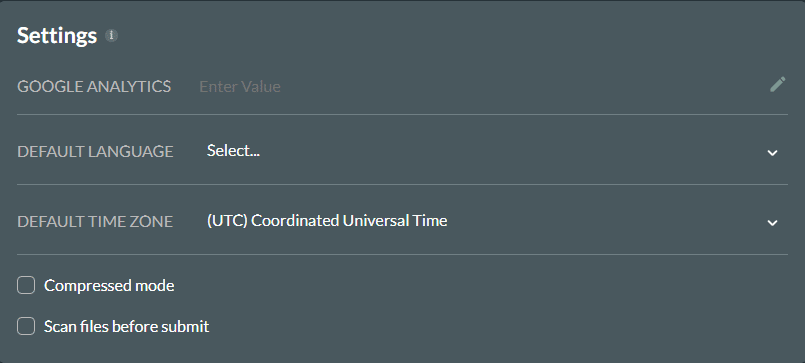Click the pencil edit icon for Google Analytics
Screen dimensions: 805x363
coord(777,85)
